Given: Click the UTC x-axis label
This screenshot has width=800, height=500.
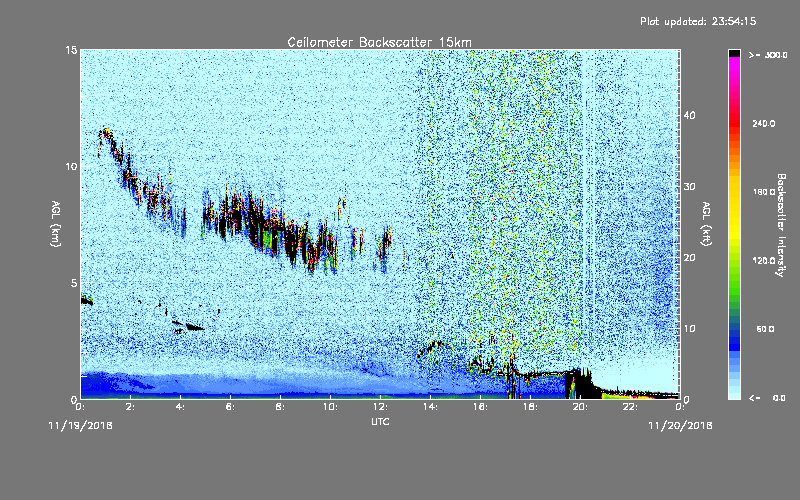Looking at the screenshot, I should 380,421.
